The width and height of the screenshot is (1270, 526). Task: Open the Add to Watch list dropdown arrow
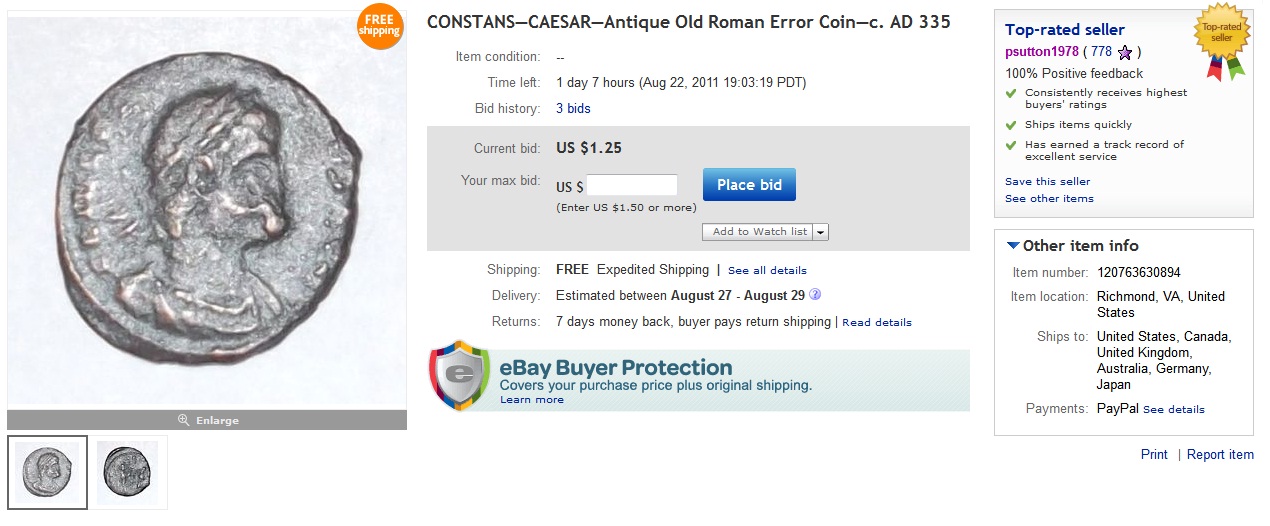tap(821, 232)
